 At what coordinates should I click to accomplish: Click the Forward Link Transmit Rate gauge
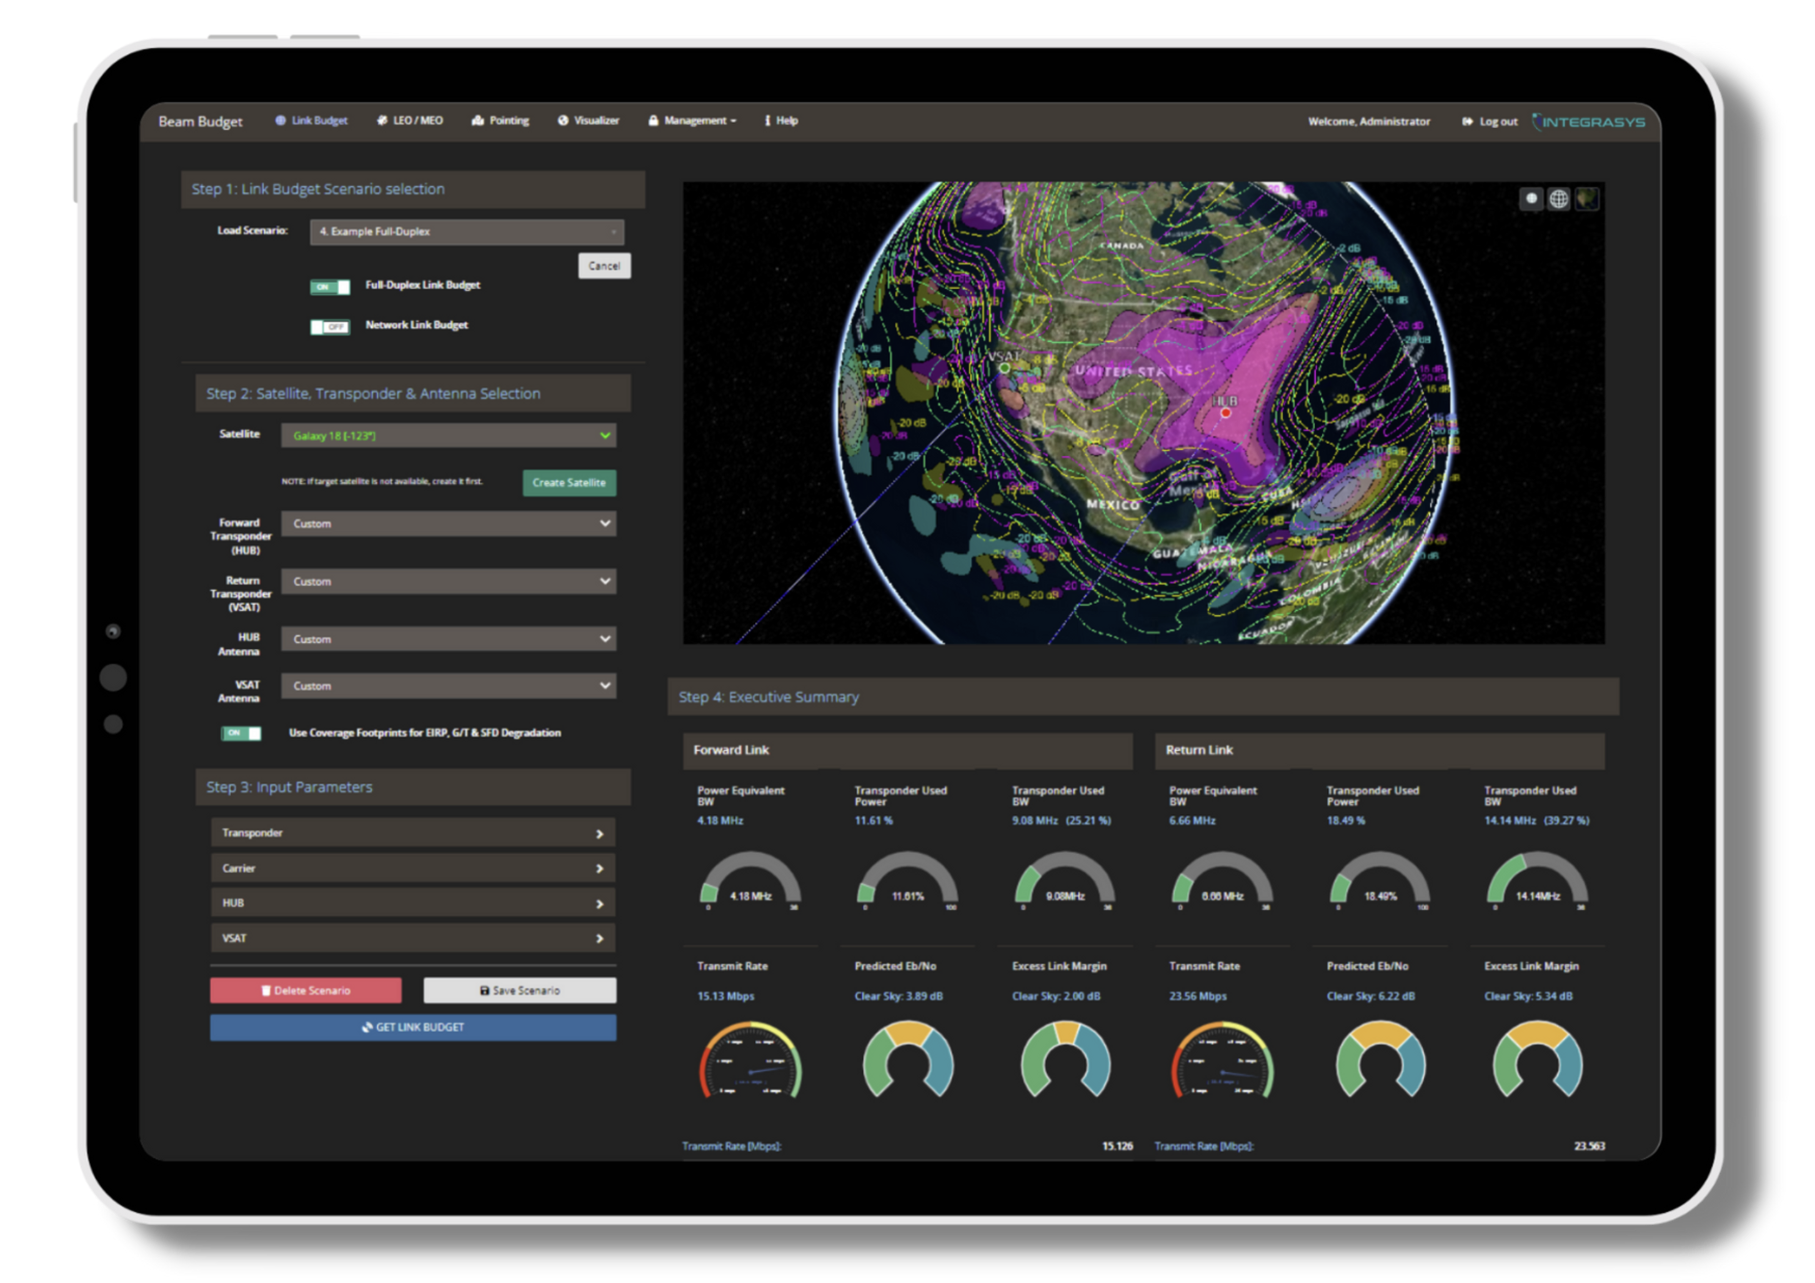(752, 1062)
